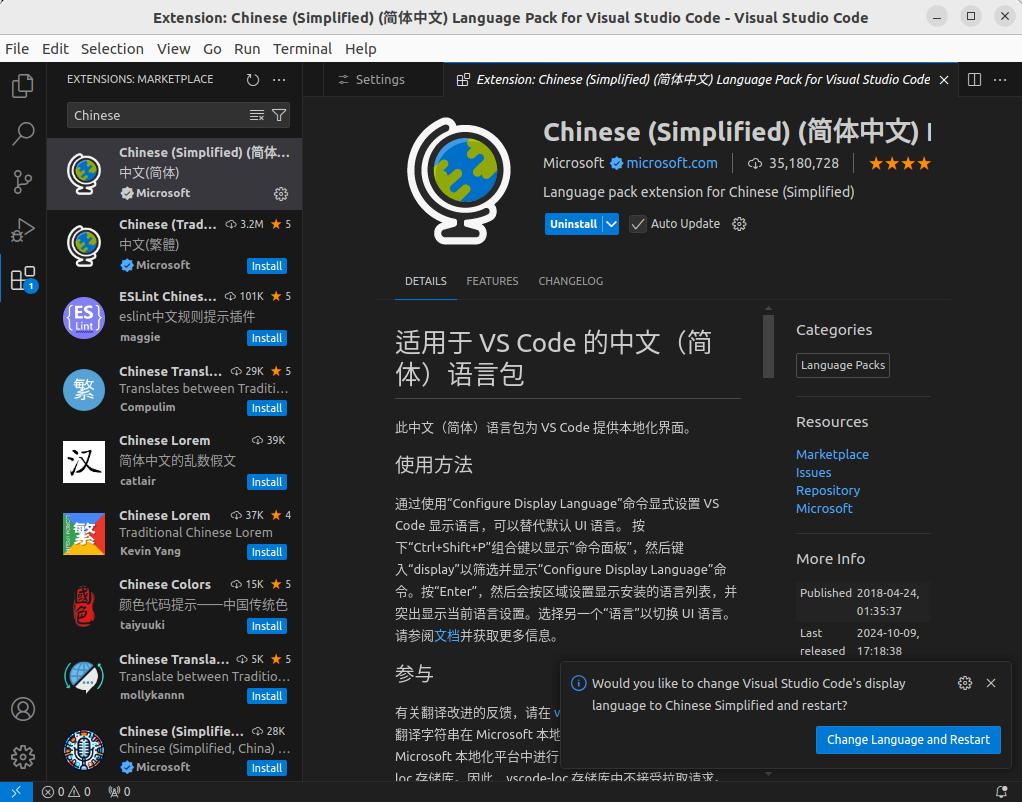Open manage gear for Chinese (Simplified) list item
The height and width of the screenshot is (802, 1022).
(x=281, y=194)
